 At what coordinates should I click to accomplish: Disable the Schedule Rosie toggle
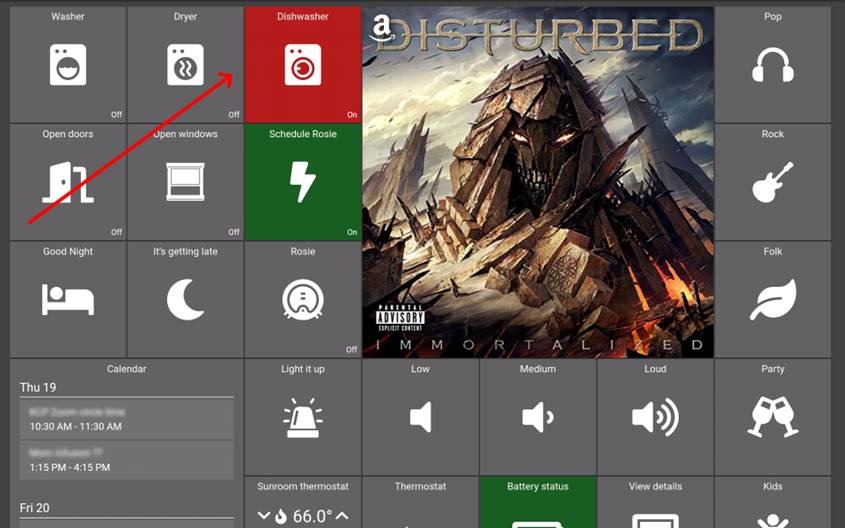(302, 183)
